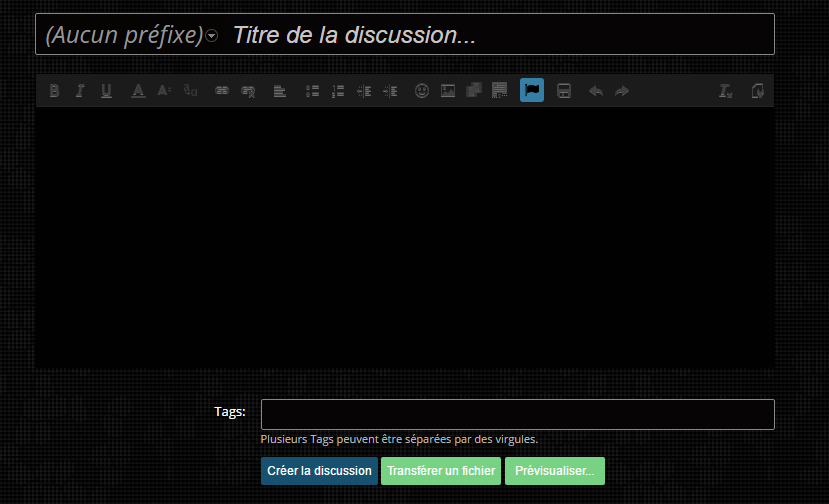Open the text color picker
The width and height of the screenshot is (829, 504).
point(138,91)
